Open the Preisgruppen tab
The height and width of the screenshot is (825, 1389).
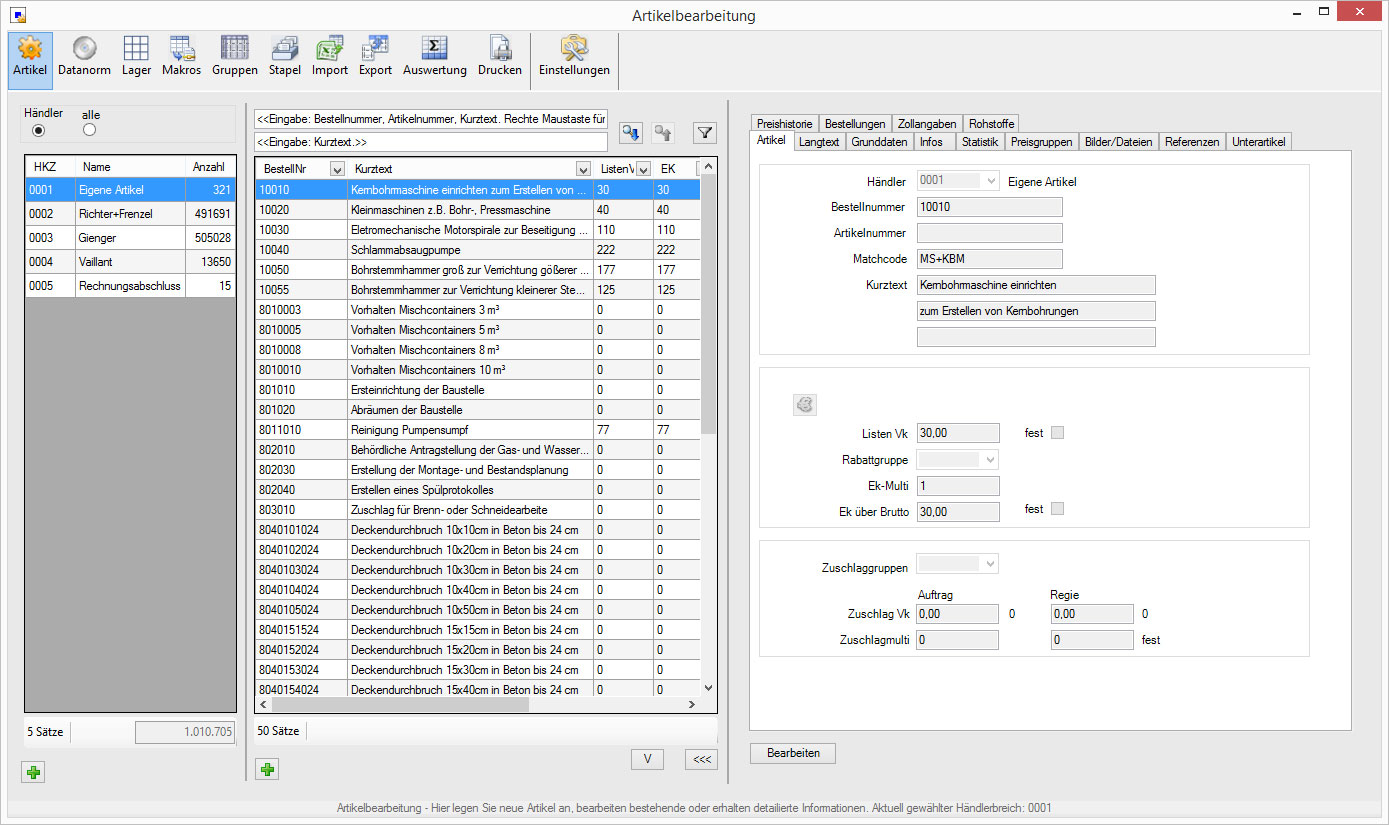tap(1041, 142)
